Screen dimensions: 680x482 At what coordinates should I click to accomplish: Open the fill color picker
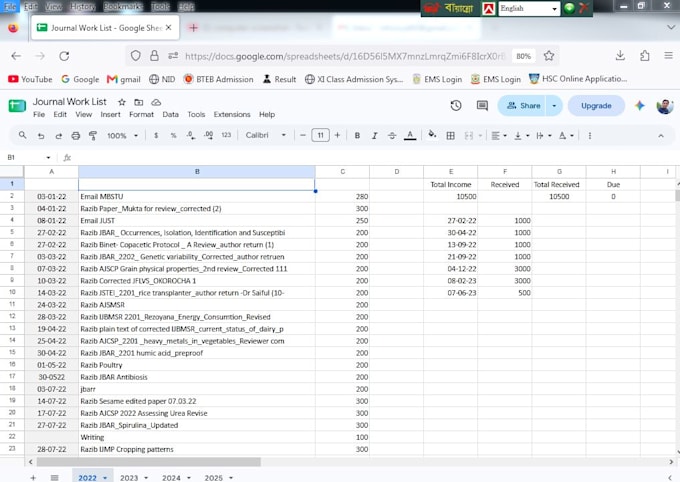tap(432, 135)
